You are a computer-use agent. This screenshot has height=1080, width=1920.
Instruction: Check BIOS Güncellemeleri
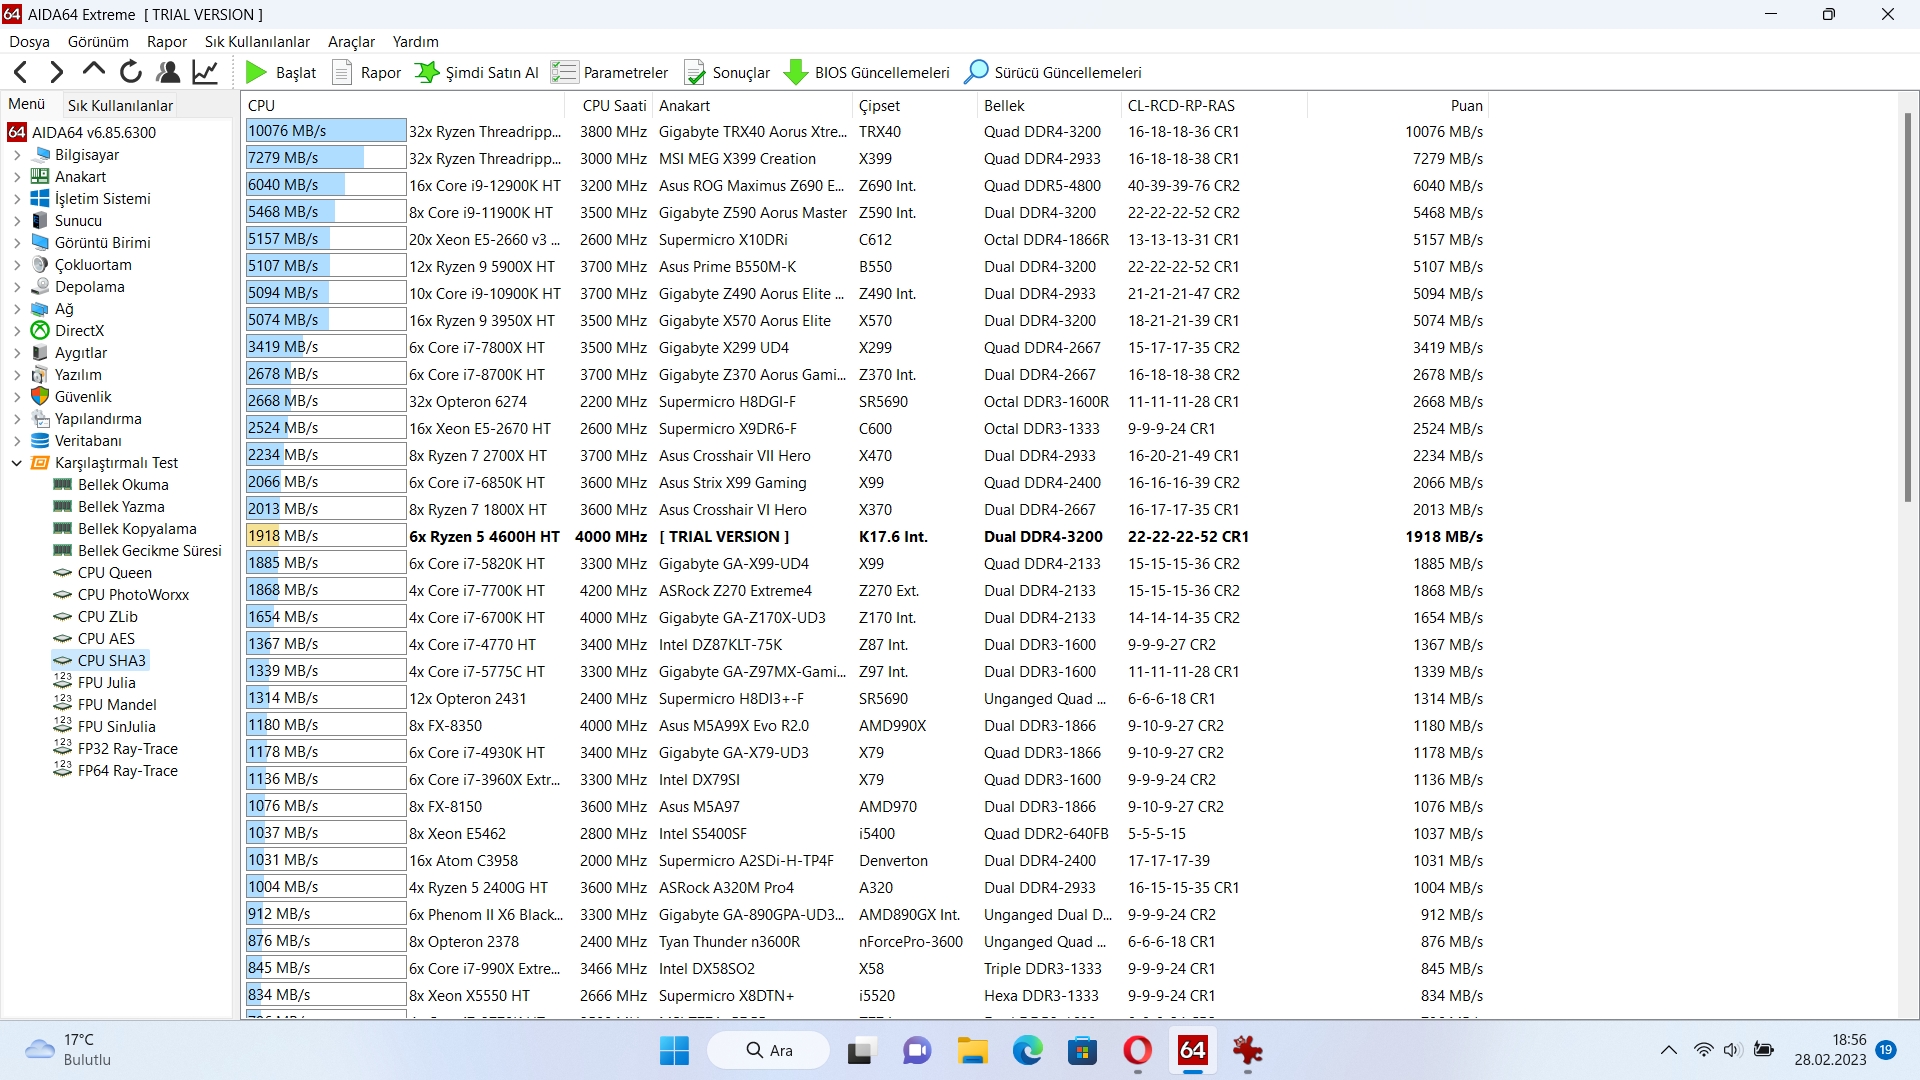click(x=867, y=72)
